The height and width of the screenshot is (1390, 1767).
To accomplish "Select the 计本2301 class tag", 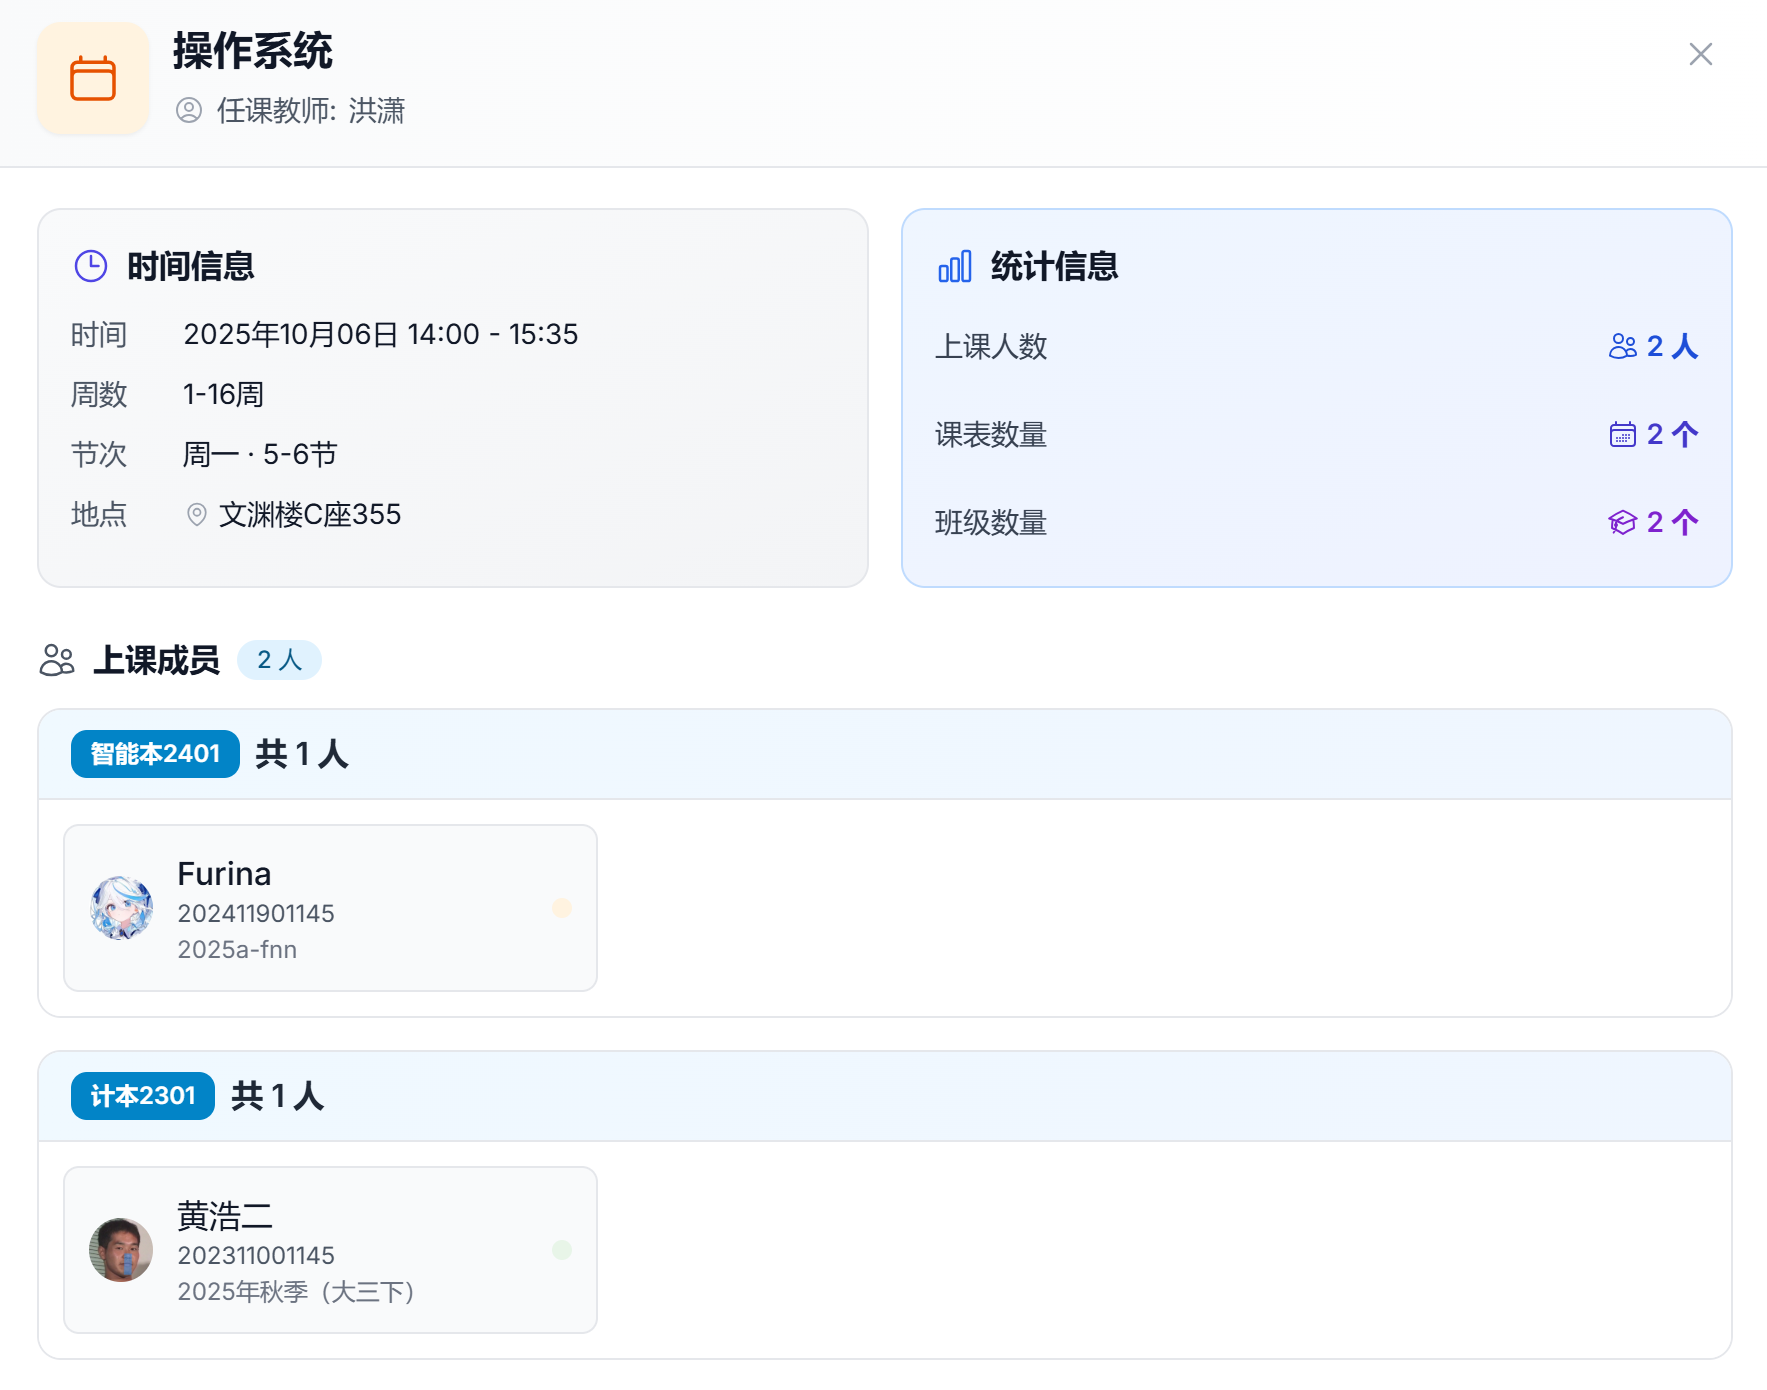I will [x=143, y=1096].
